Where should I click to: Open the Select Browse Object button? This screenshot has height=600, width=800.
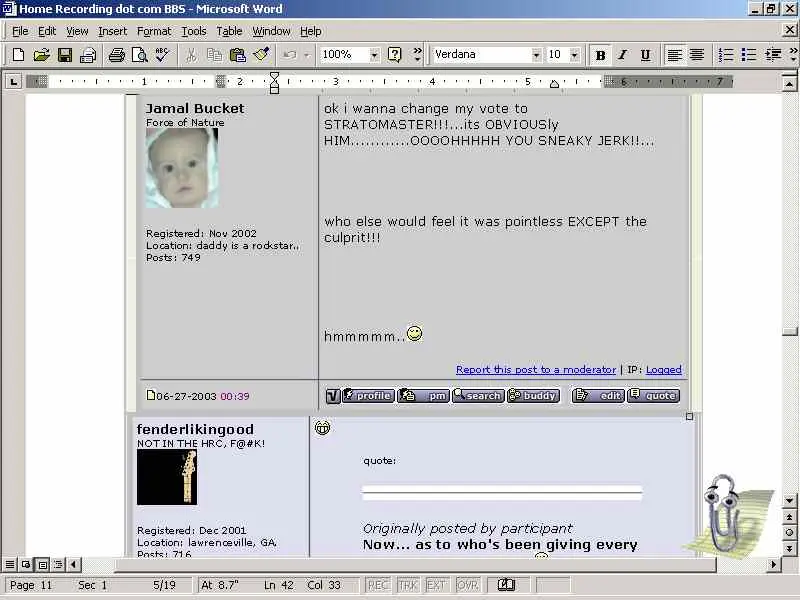789,533
